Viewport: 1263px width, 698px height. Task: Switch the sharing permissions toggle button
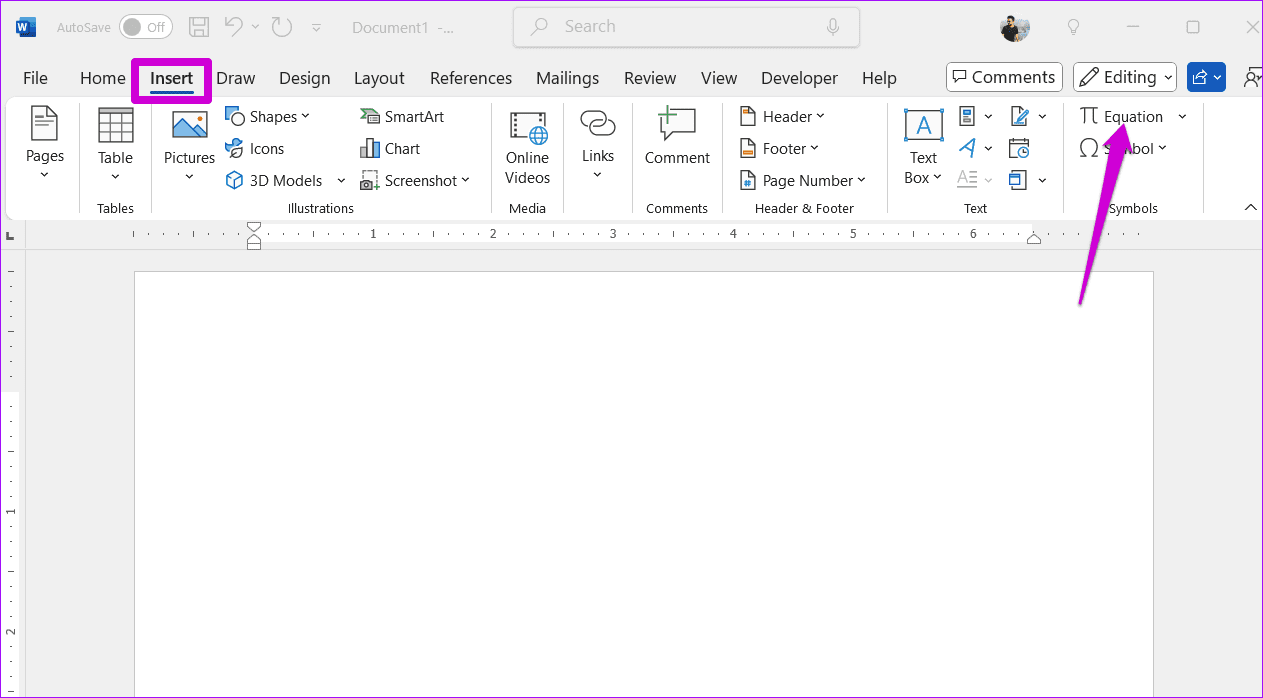[1206, 77]
